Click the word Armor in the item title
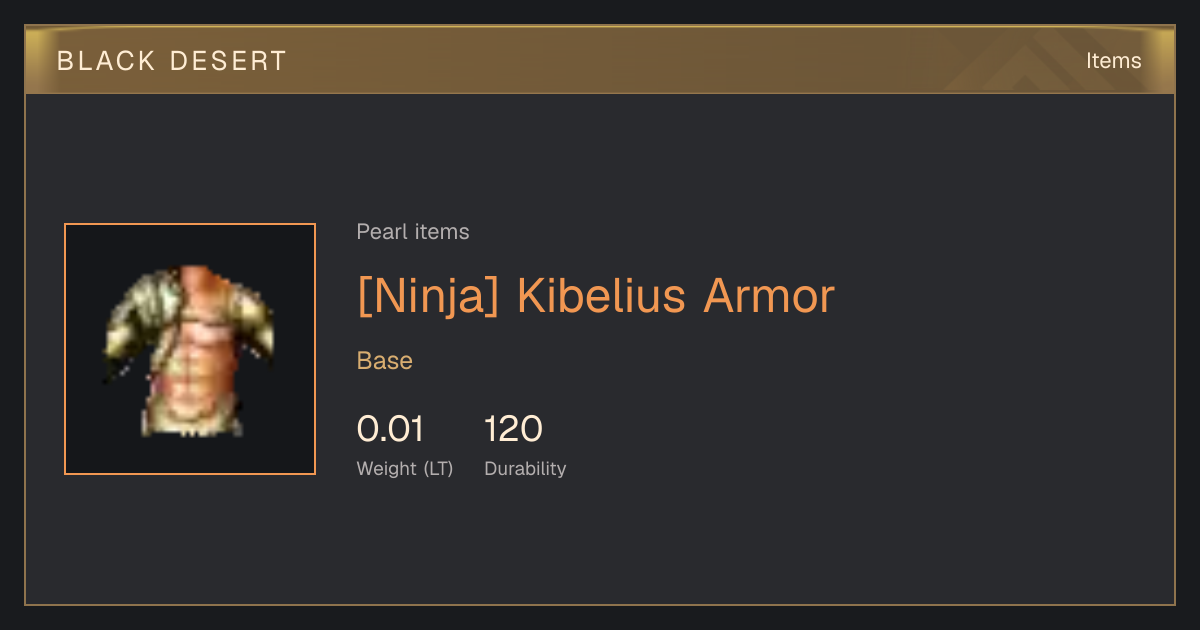This screenshot has width=1200, height=630. [x=769, y=296]
